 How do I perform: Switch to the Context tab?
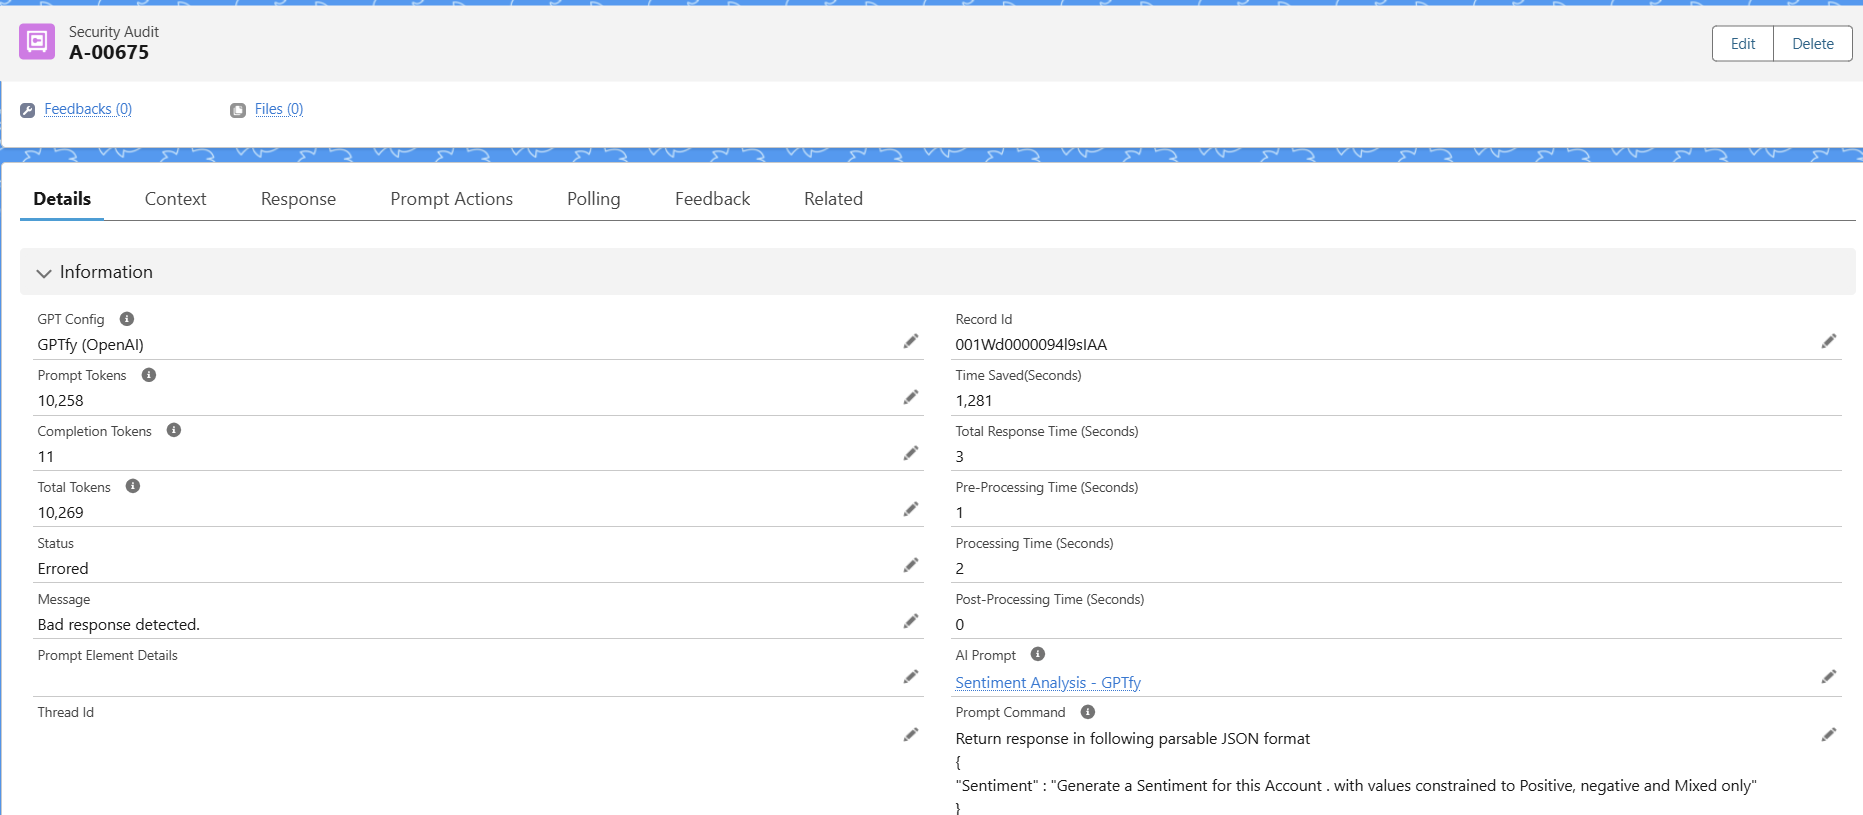click(175, 199)
